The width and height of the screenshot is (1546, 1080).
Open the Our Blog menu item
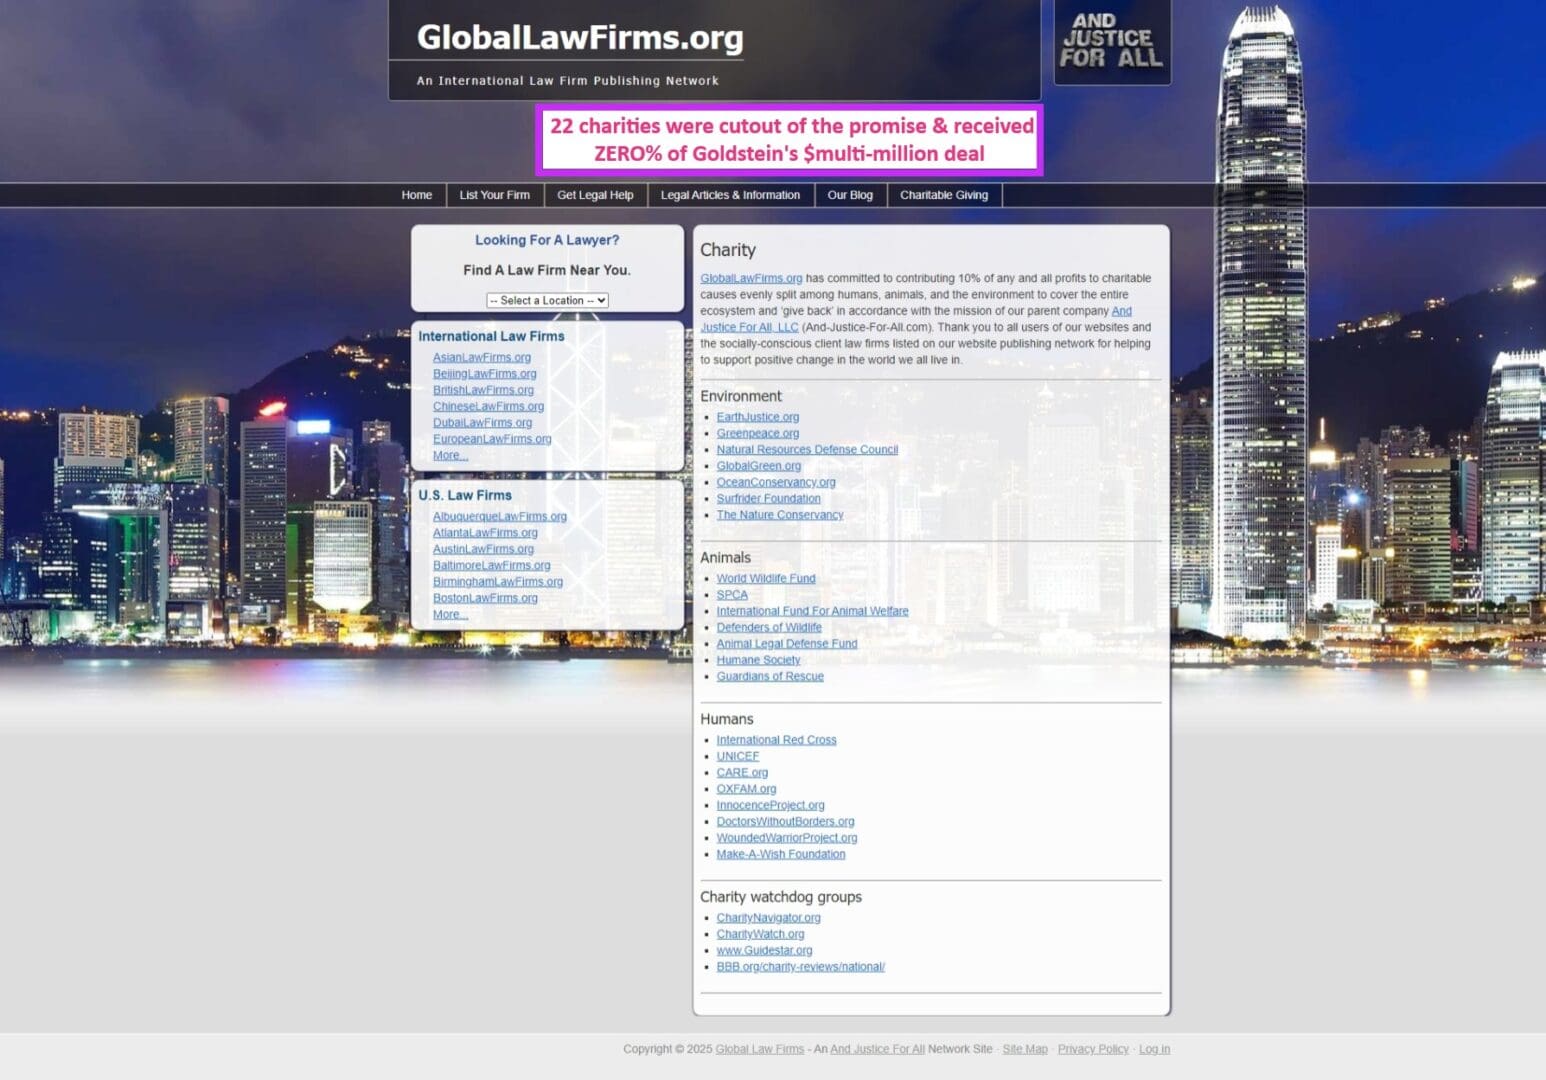pyautogui.click(x=850, y=195)
